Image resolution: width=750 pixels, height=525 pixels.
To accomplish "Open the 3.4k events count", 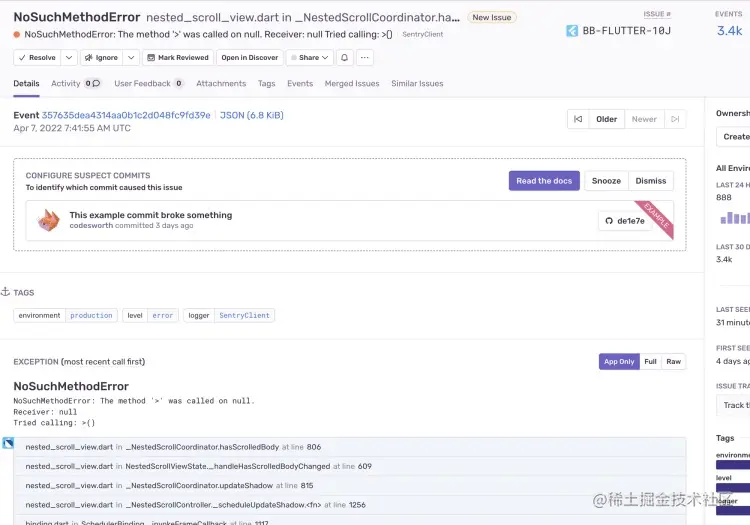I will coord(729,31).
